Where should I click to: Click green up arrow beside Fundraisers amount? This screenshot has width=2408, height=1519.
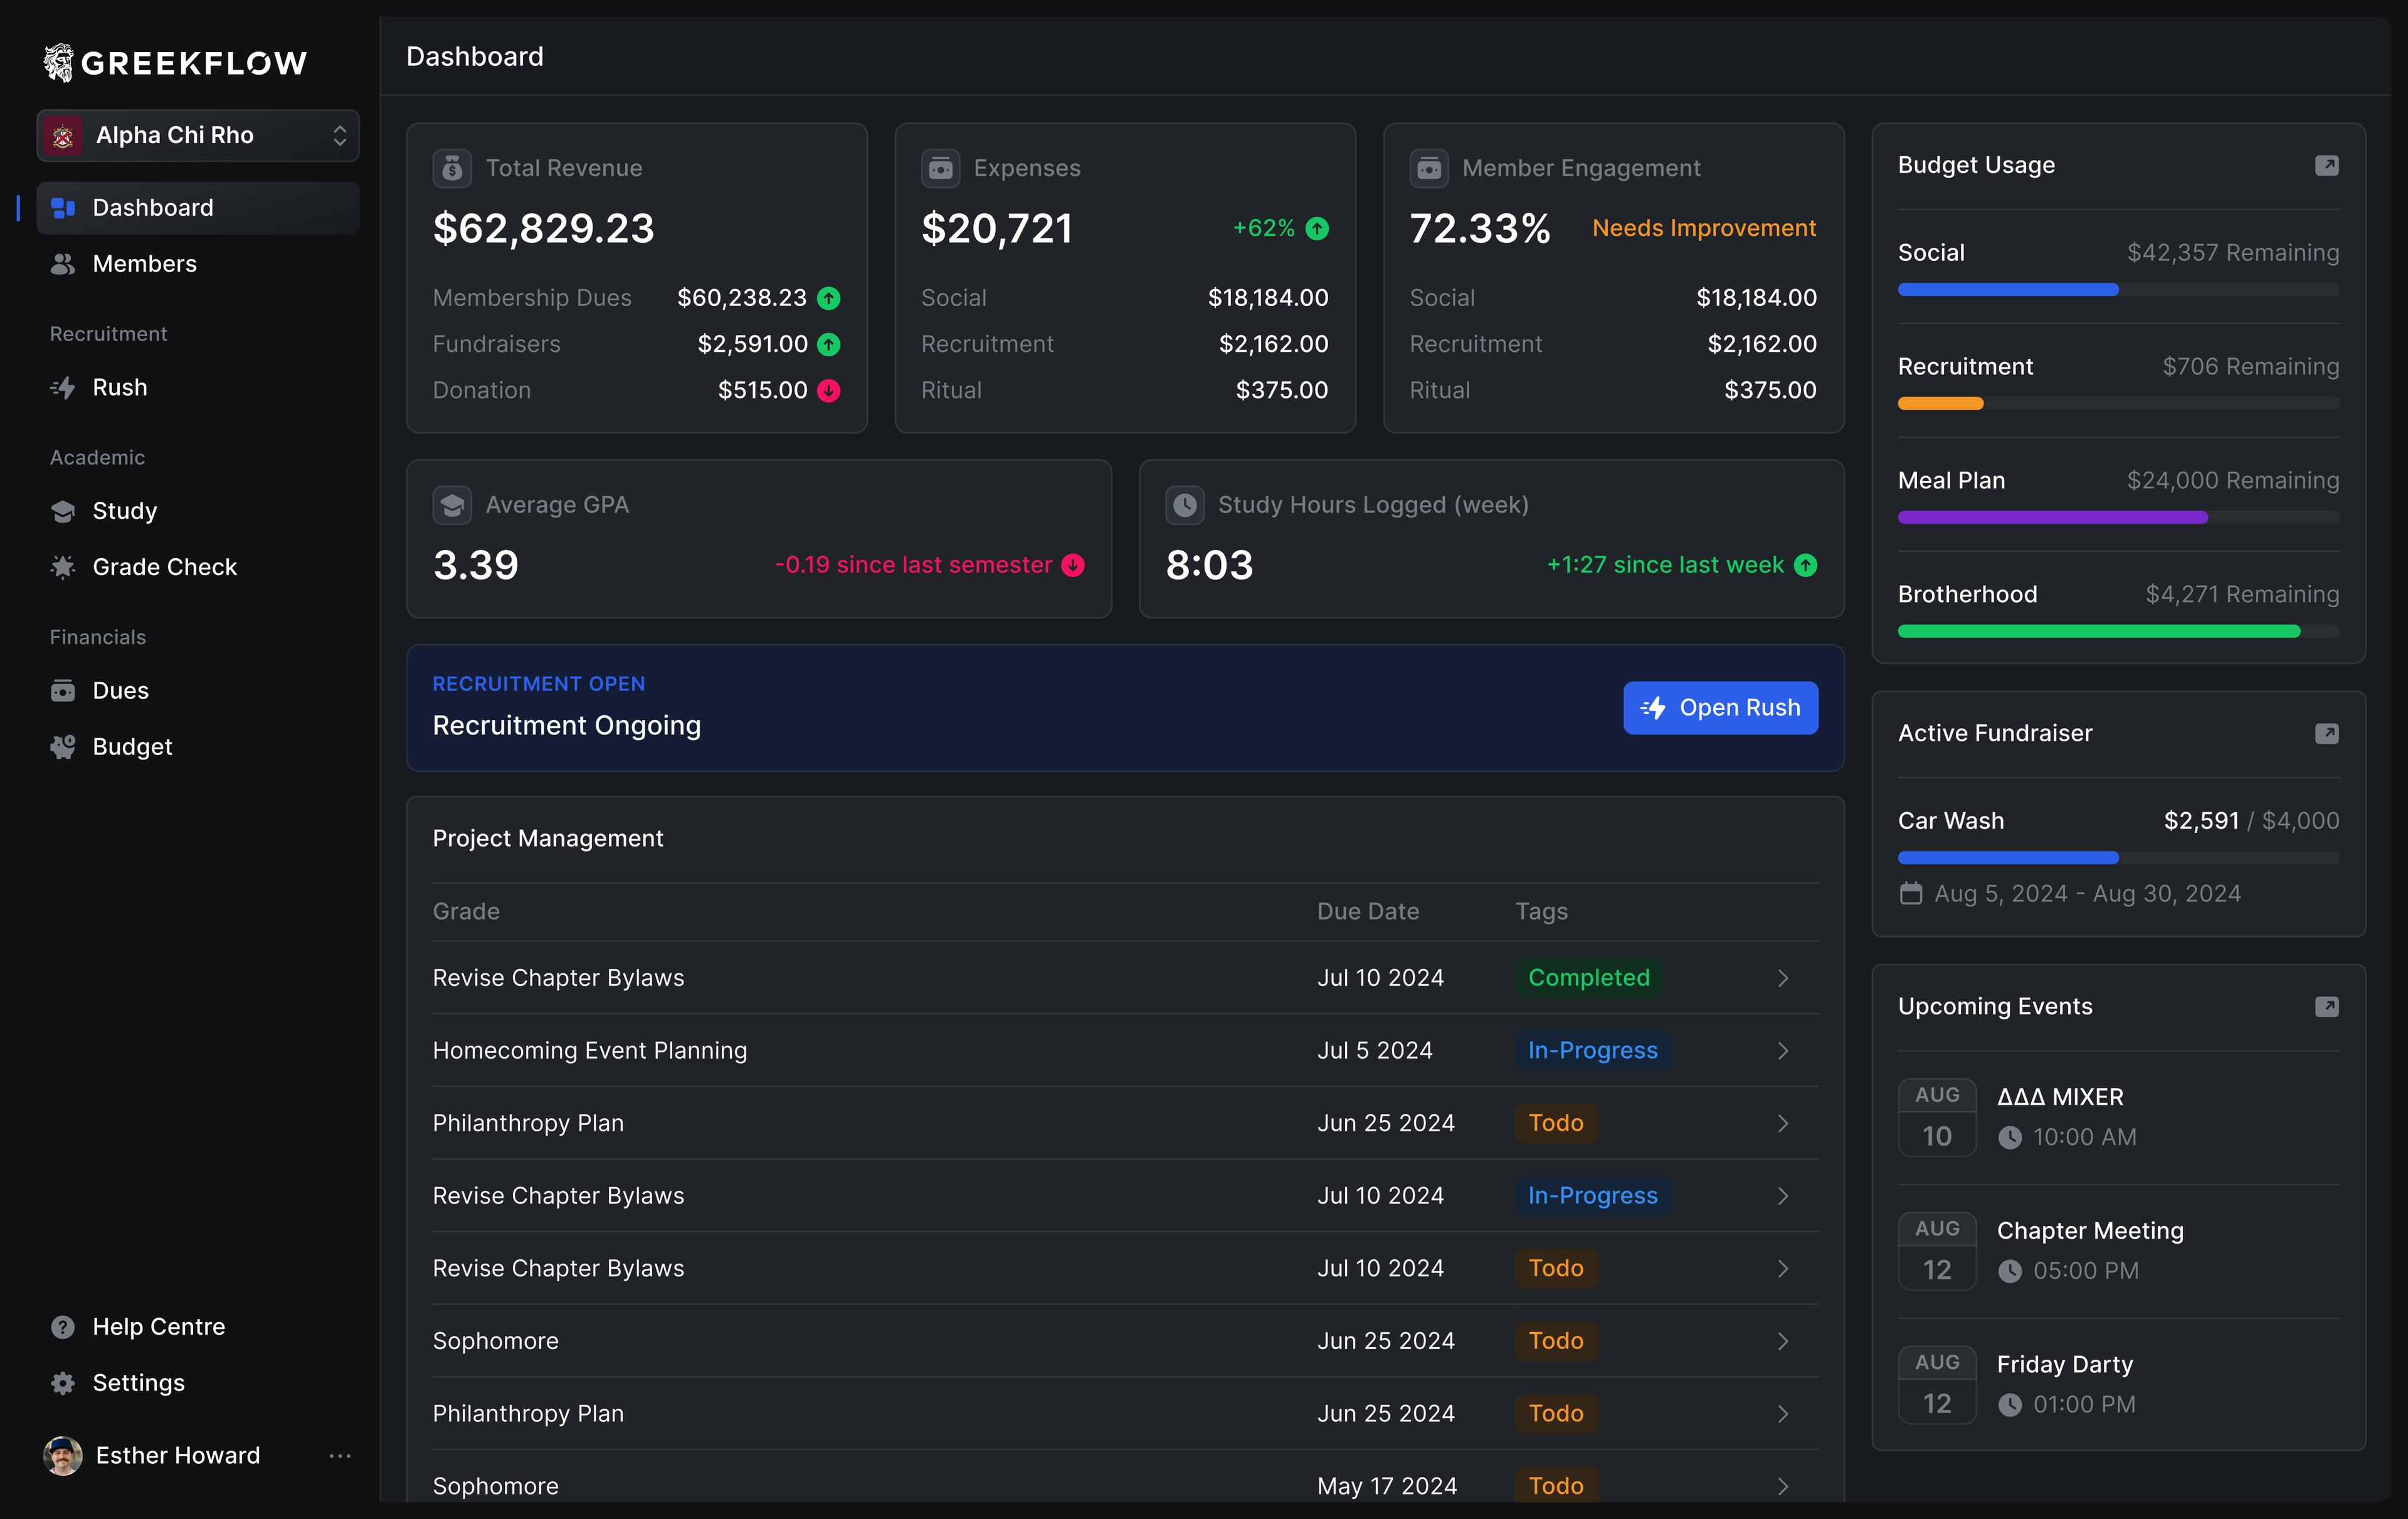[x=828, y=344]
